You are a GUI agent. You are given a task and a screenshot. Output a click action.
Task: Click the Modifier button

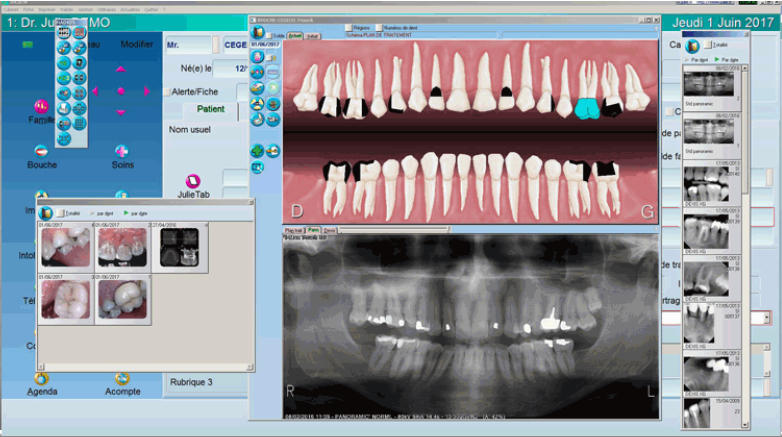[x=137, y=44]
